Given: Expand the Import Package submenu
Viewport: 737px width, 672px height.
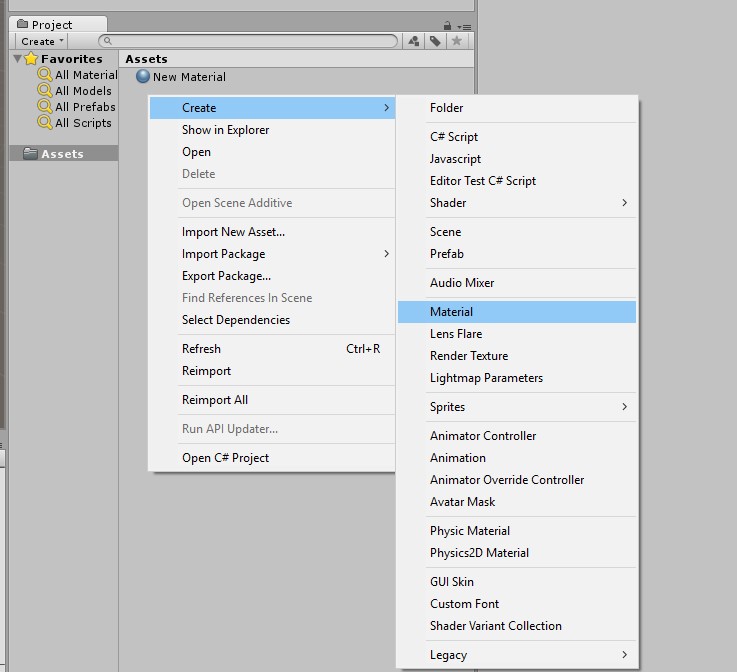Looking at the screenshot, I should (x=272, y=254).
